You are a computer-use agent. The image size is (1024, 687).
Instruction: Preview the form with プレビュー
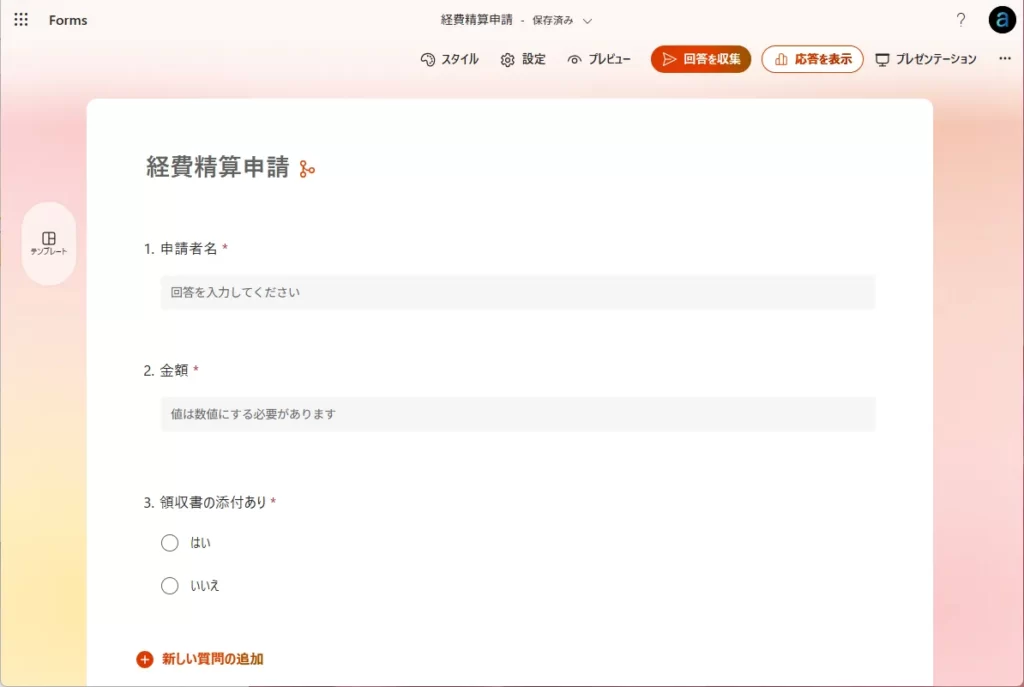point(600,59)
